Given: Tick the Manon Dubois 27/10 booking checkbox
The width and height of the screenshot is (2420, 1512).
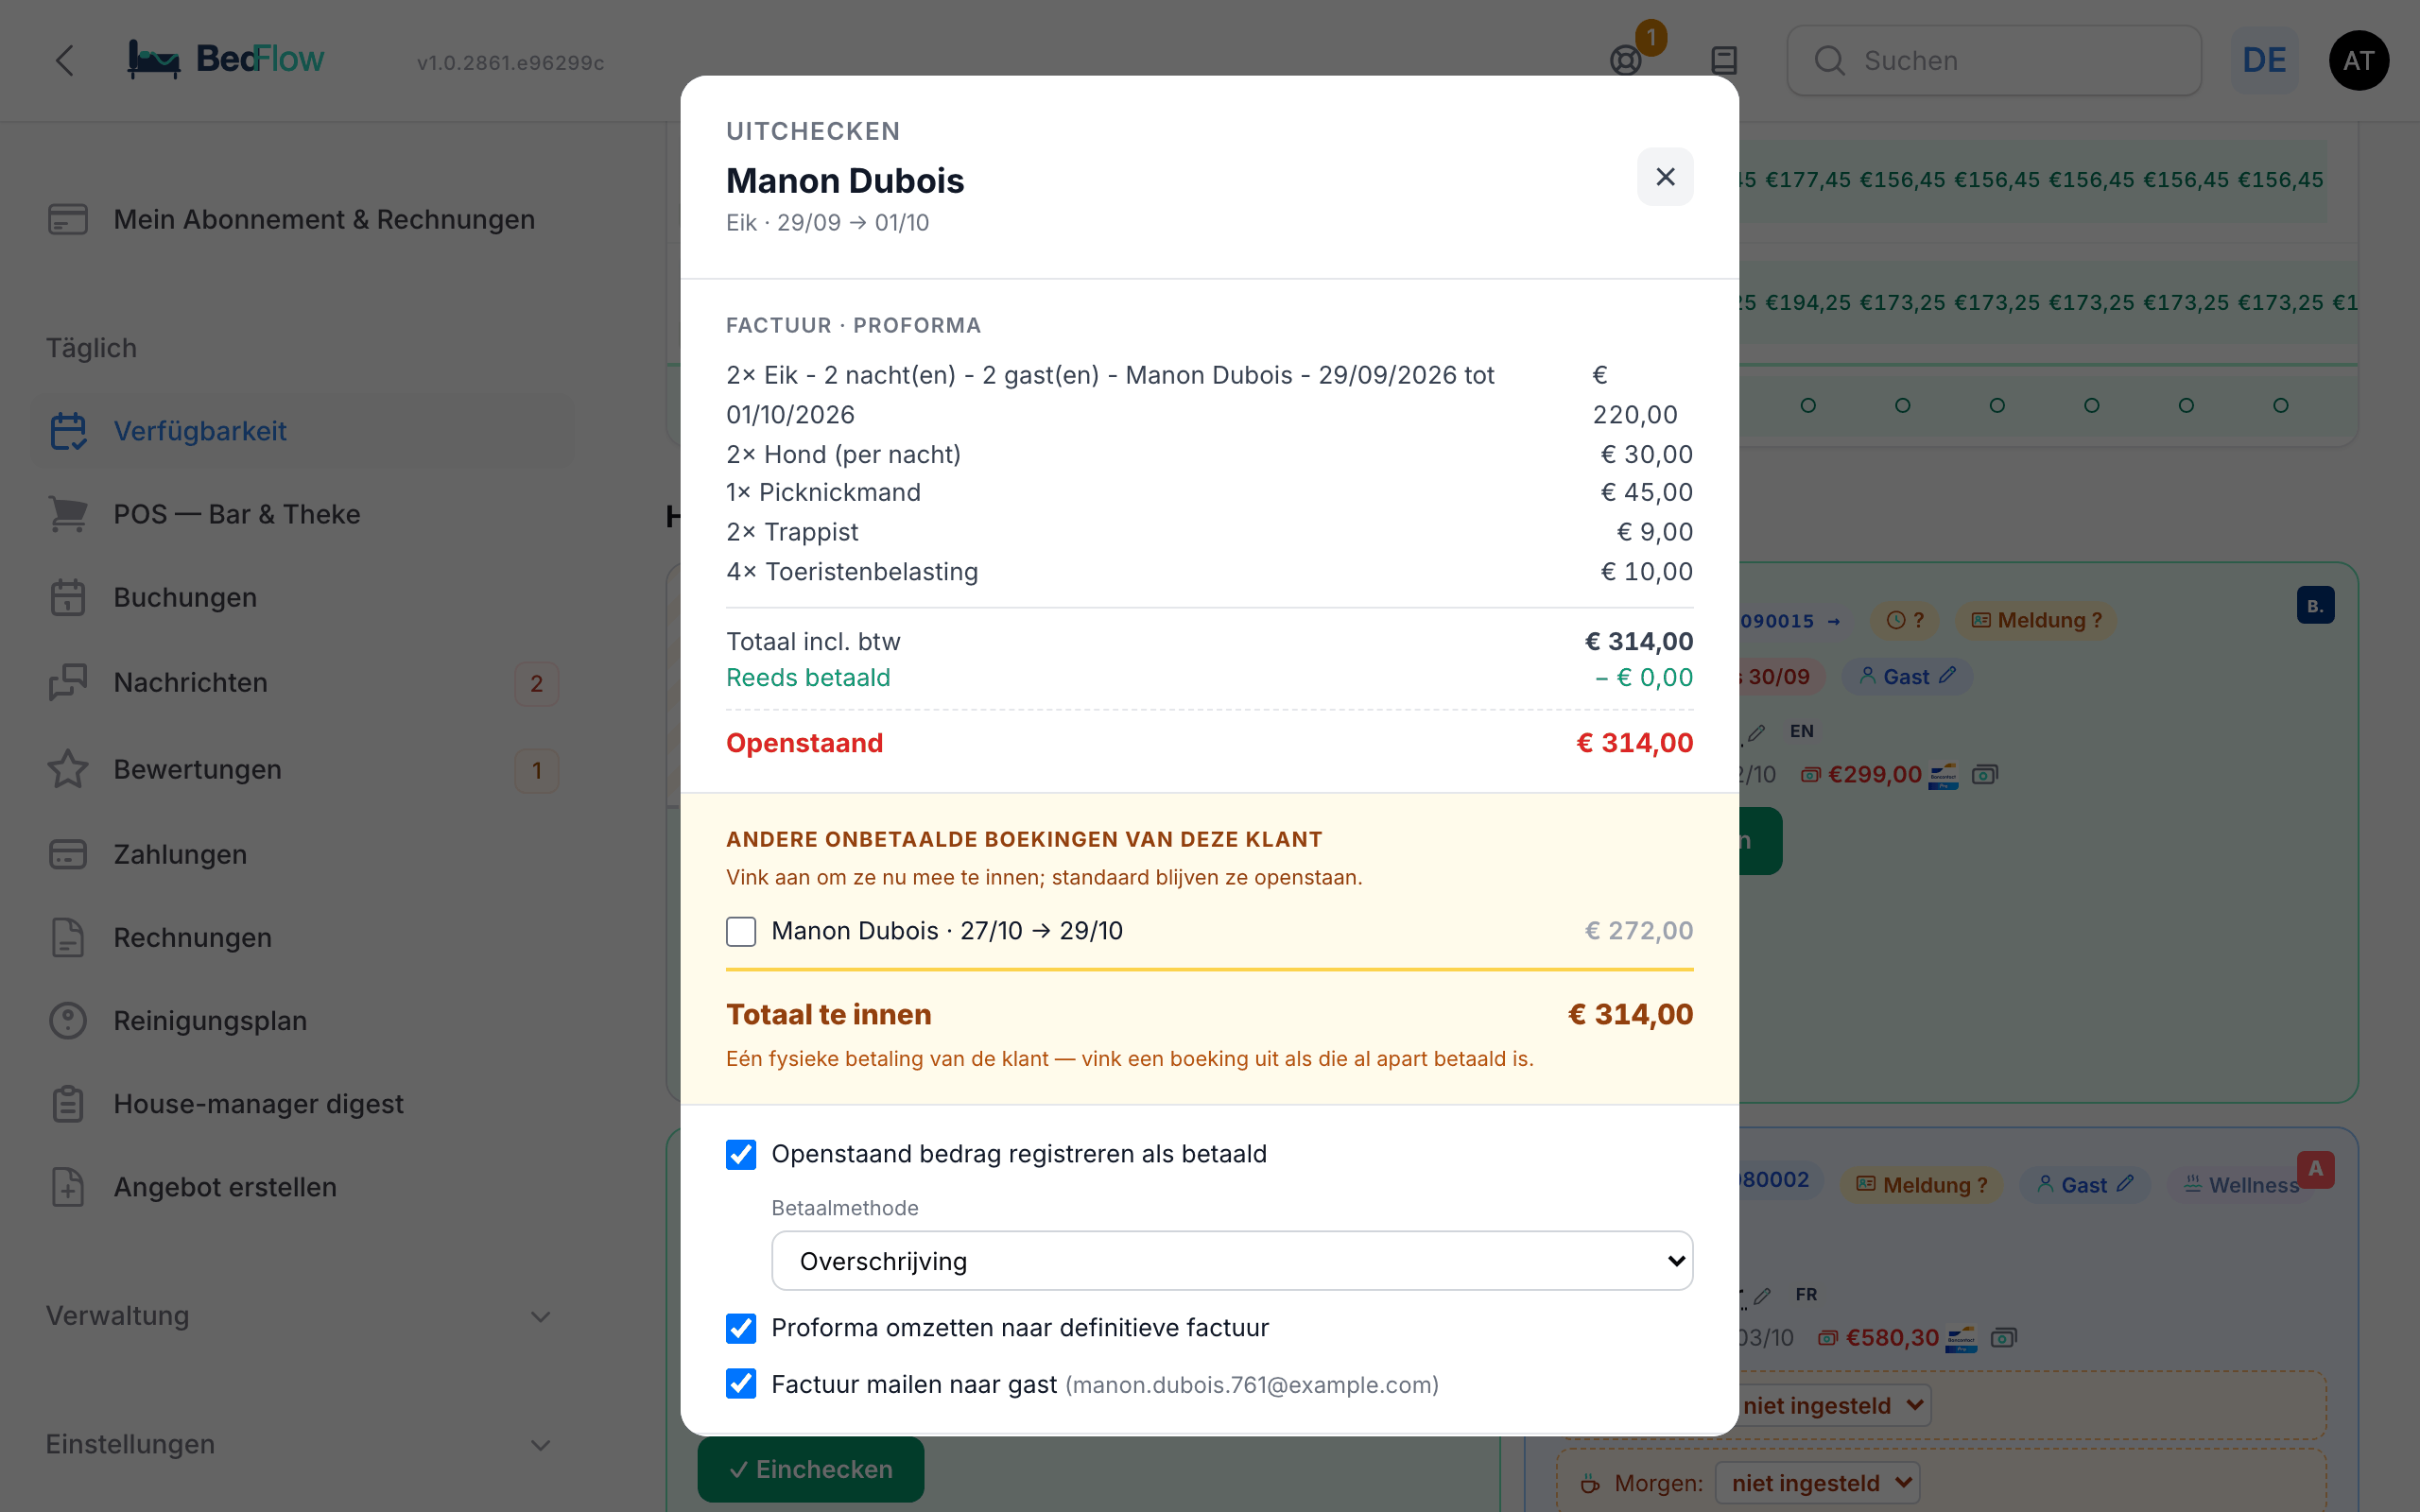Looking at the screenshot, I should coord(741,931).
